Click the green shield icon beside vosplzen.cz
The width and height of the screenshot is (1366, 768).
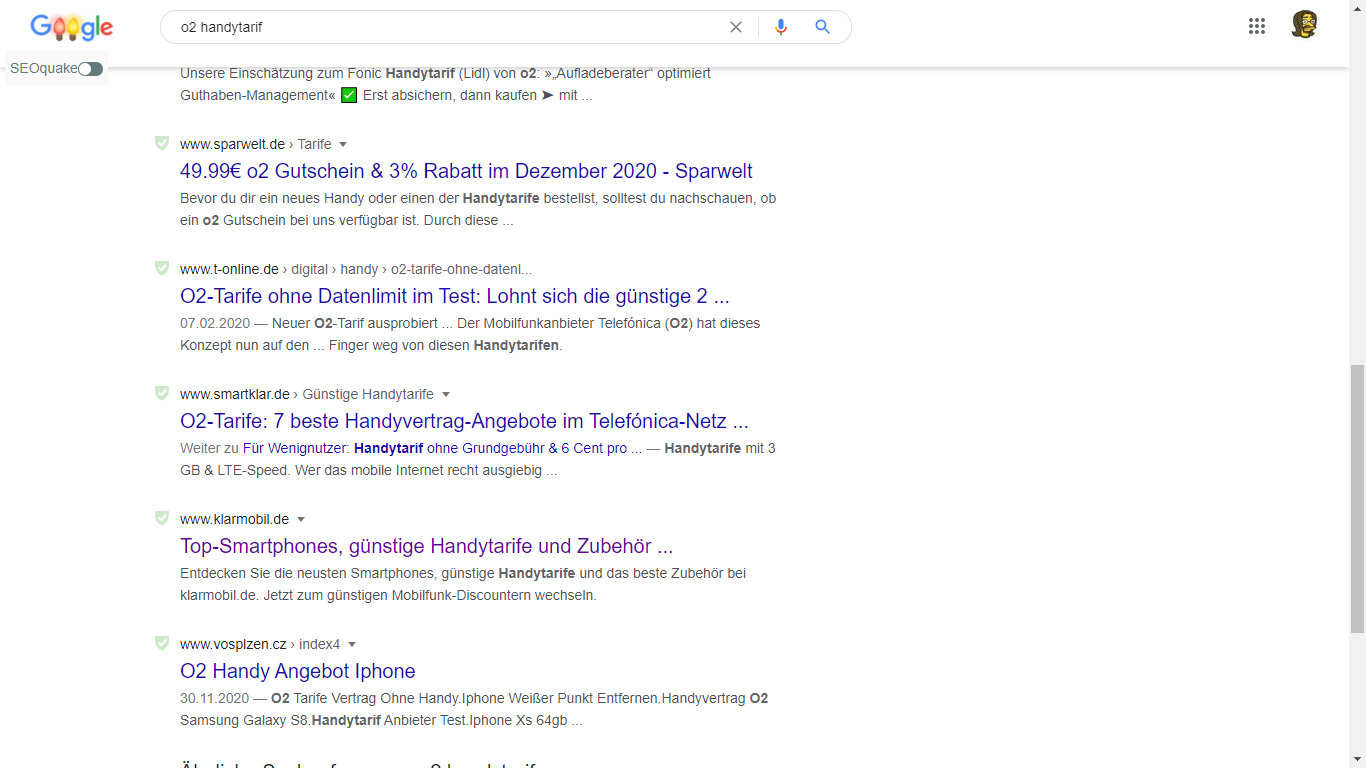click(x=162, y=643)
